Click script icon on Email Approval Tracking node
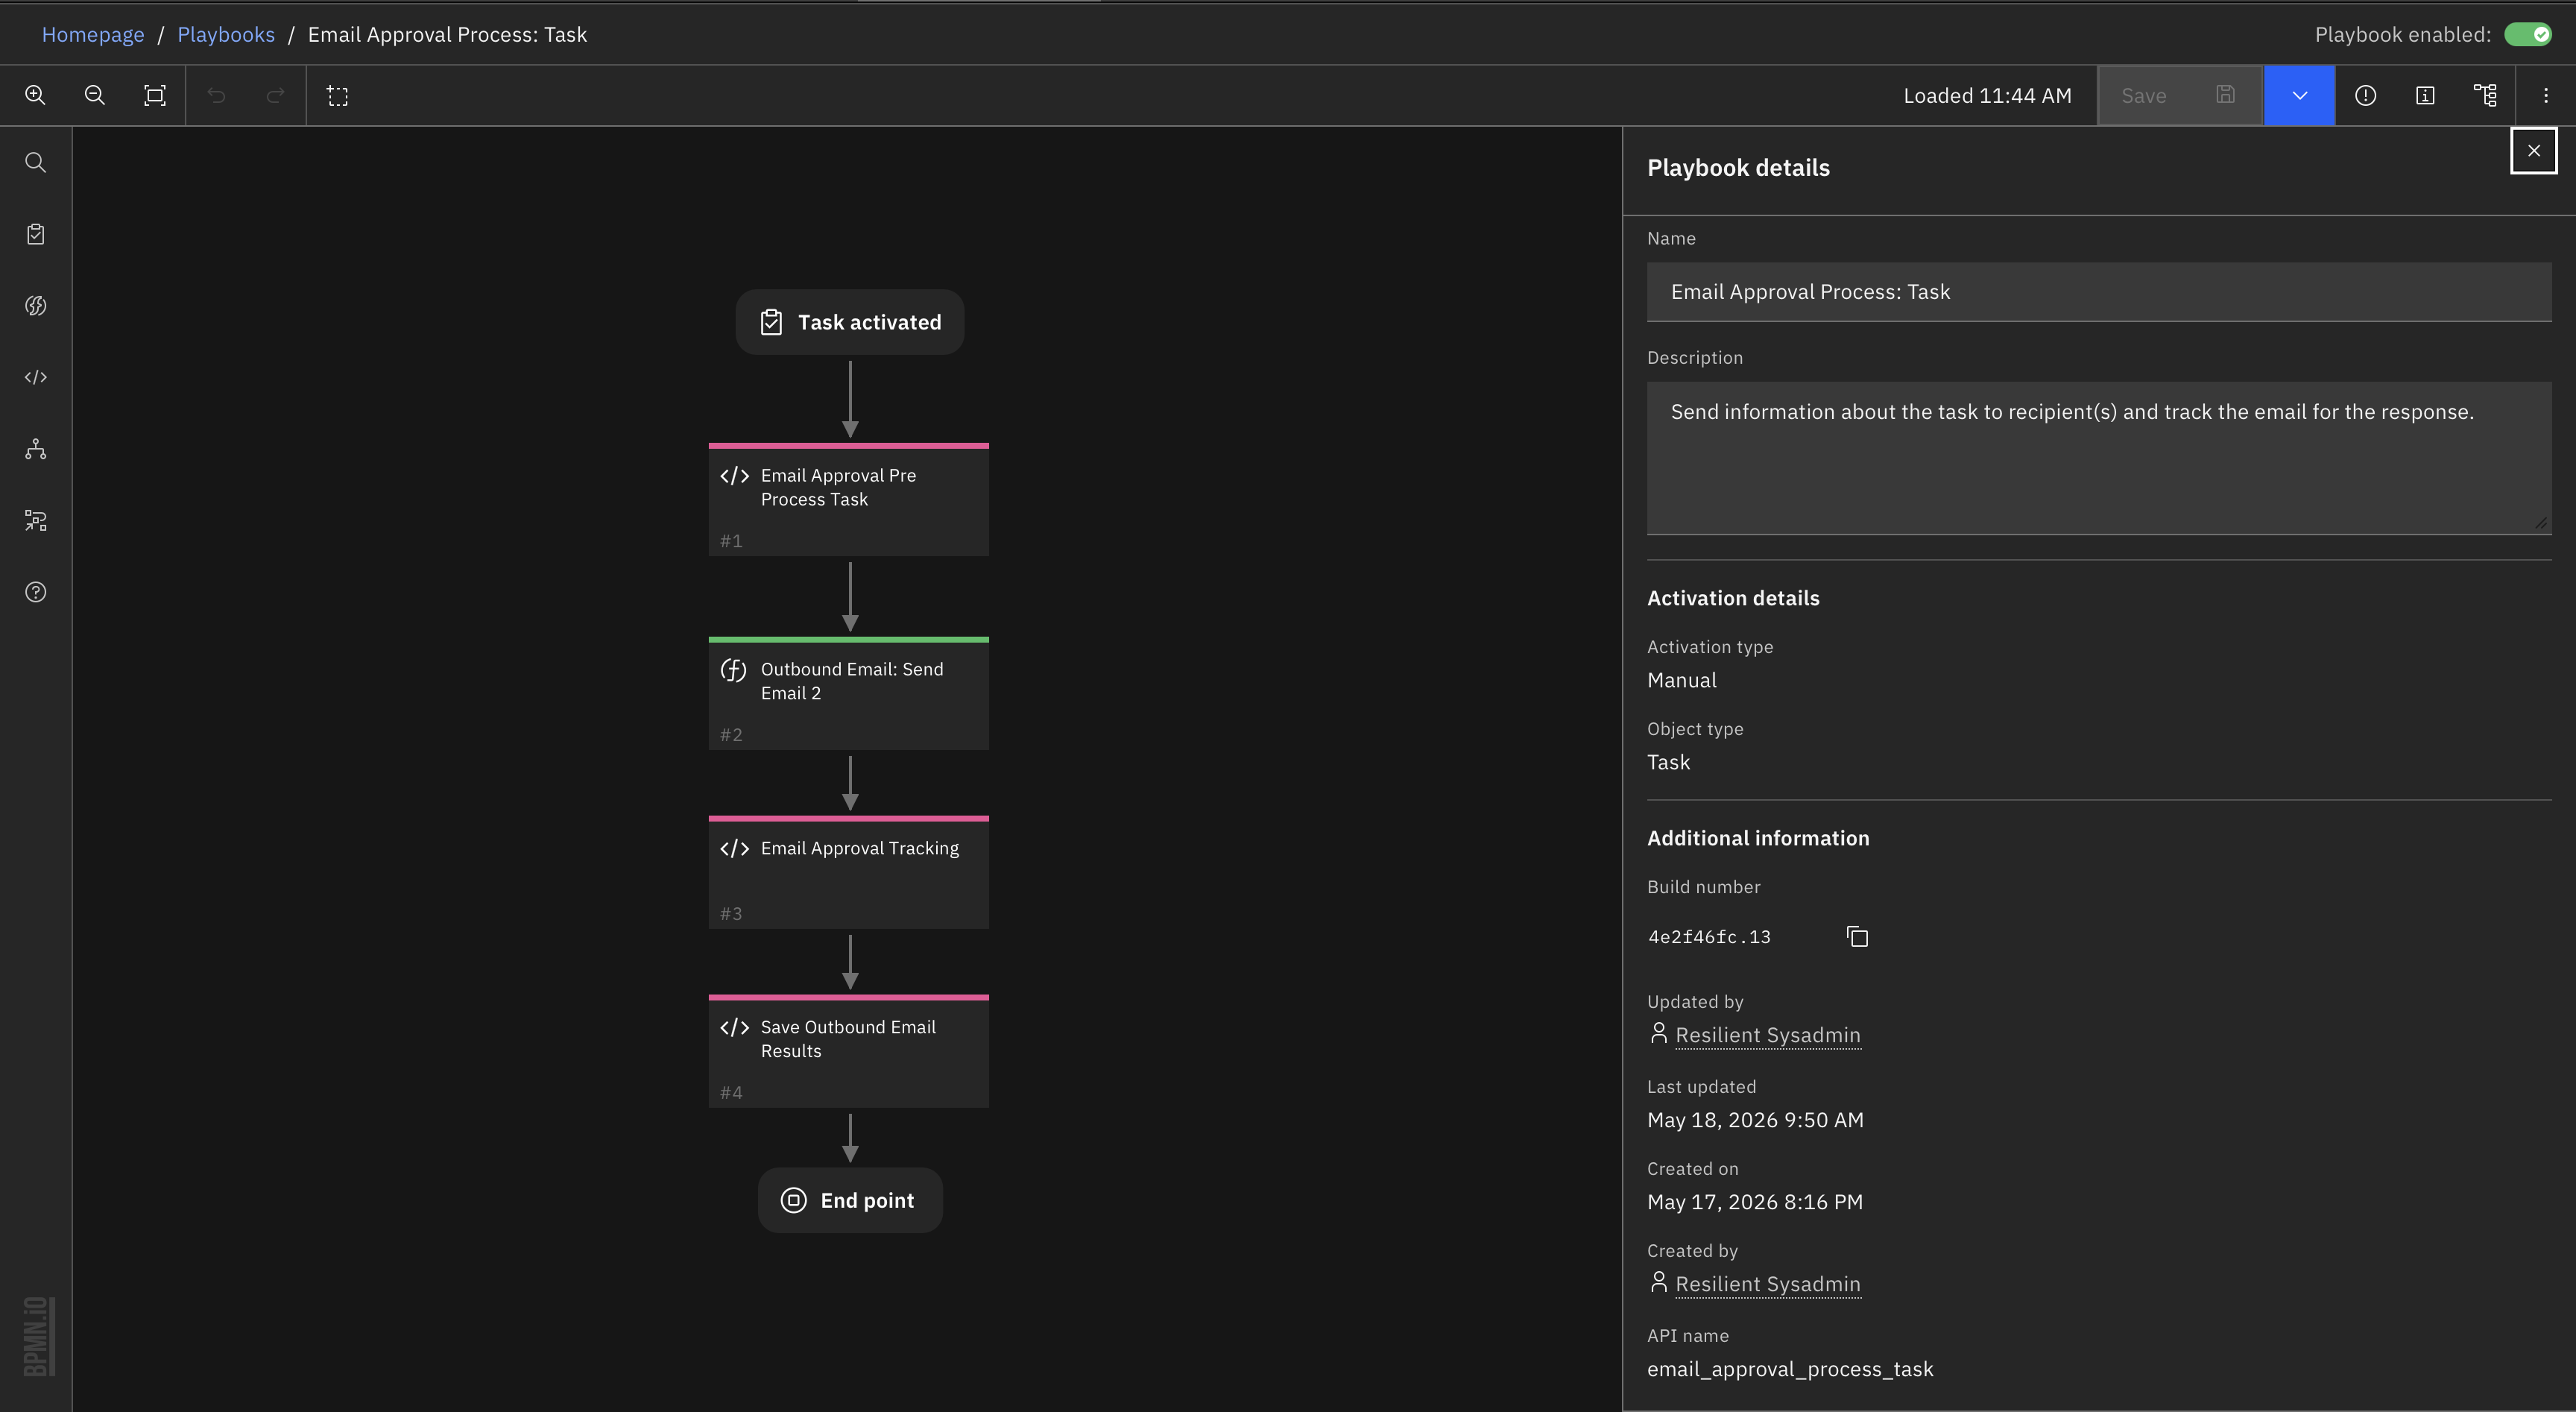The width and height of the screenshot is (2576, 1412). [x=735, y=849]
